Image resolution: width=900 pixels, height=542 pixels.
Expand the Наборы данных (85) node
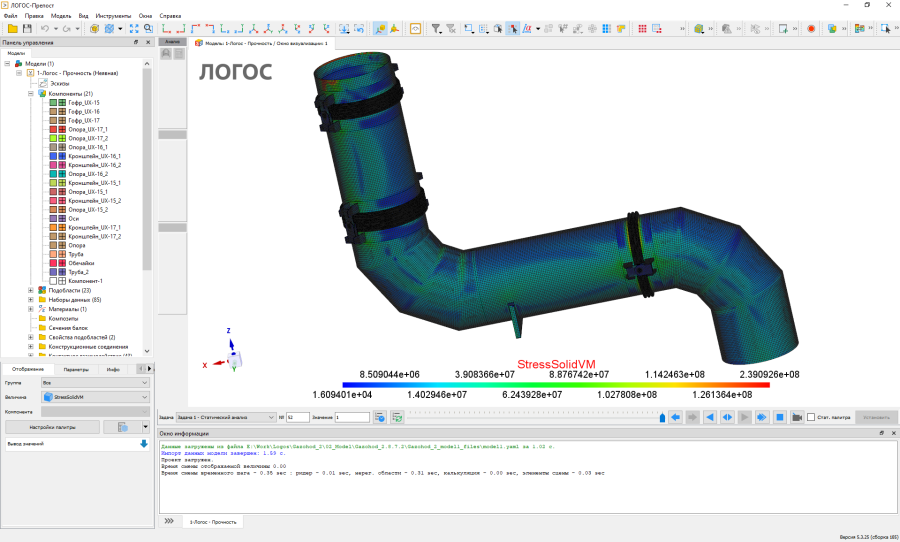point(31,300)
